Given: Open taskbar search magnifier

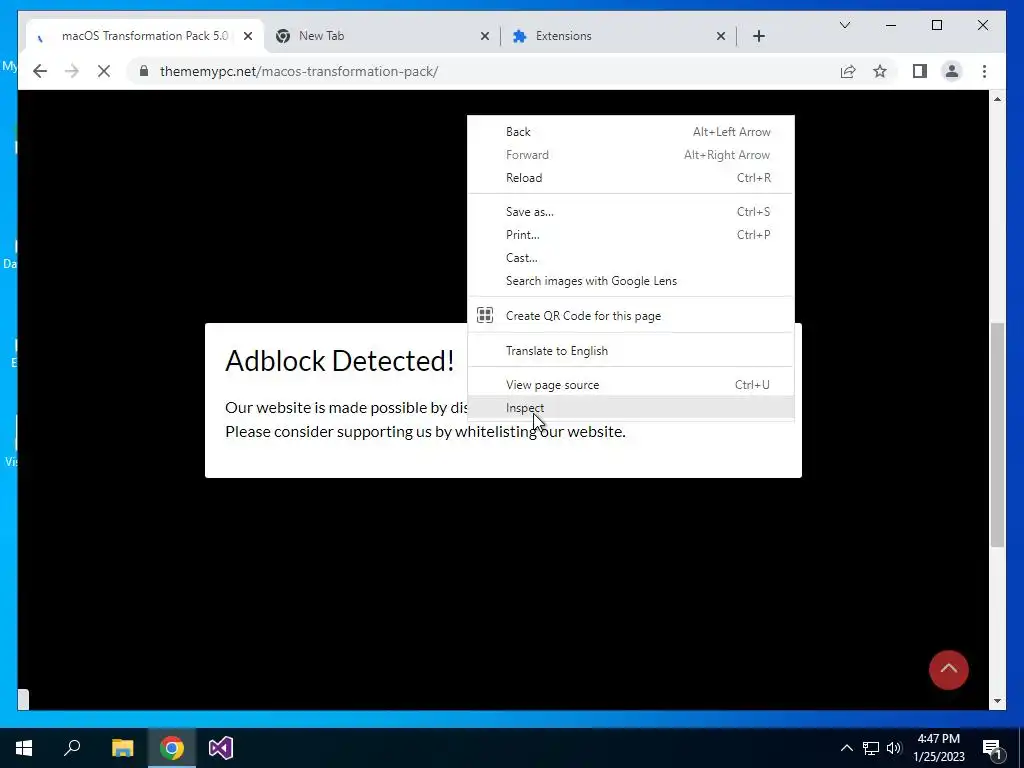Looking at the screenshot, I should pyautogui.click(x=72, y=748).
